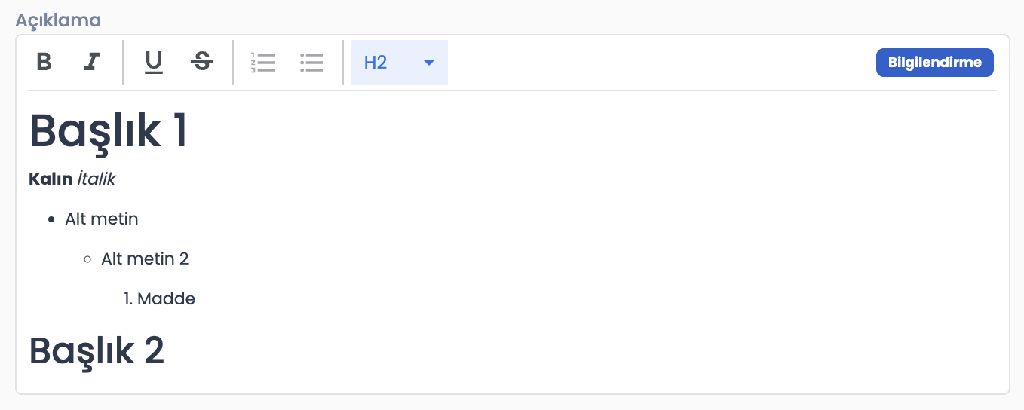The width and height of the screenshot is (1024, 410).
Task: Click the bold word "Kalın"
Action: point(50,180)
